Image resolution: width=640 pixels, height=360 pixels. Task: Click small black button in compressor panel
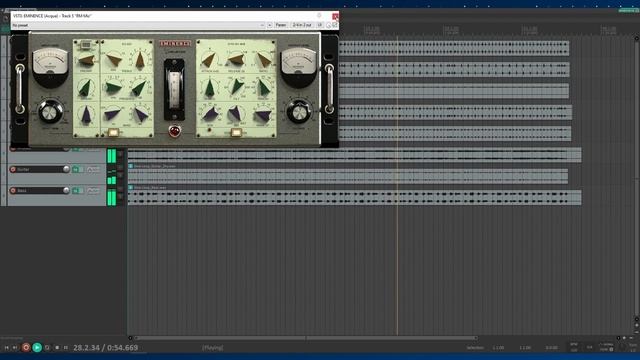click(209, 130)
